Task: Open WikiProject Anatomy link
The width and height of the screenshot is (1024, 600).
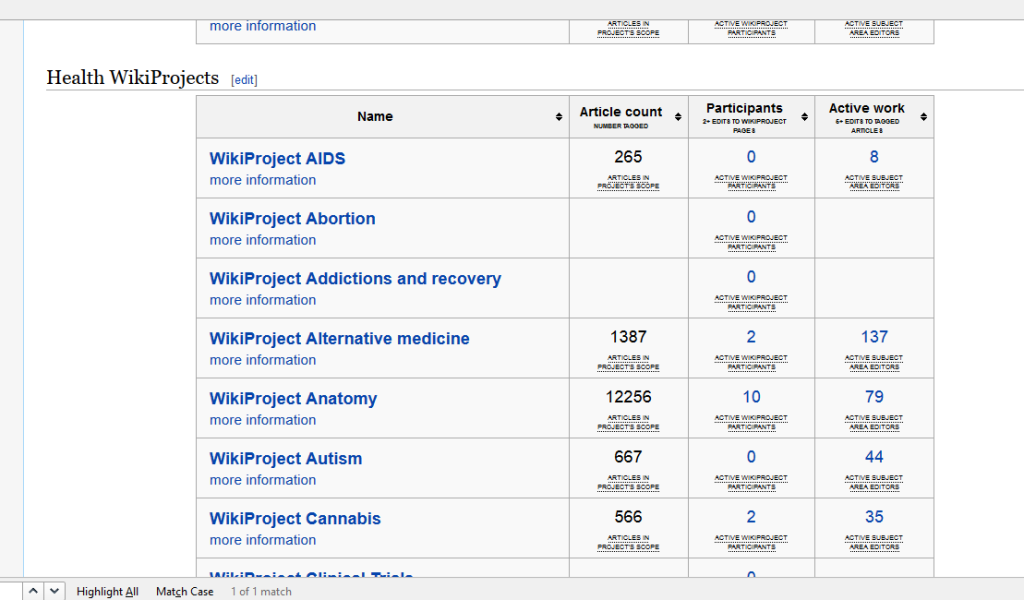Action: coord(293,399)
